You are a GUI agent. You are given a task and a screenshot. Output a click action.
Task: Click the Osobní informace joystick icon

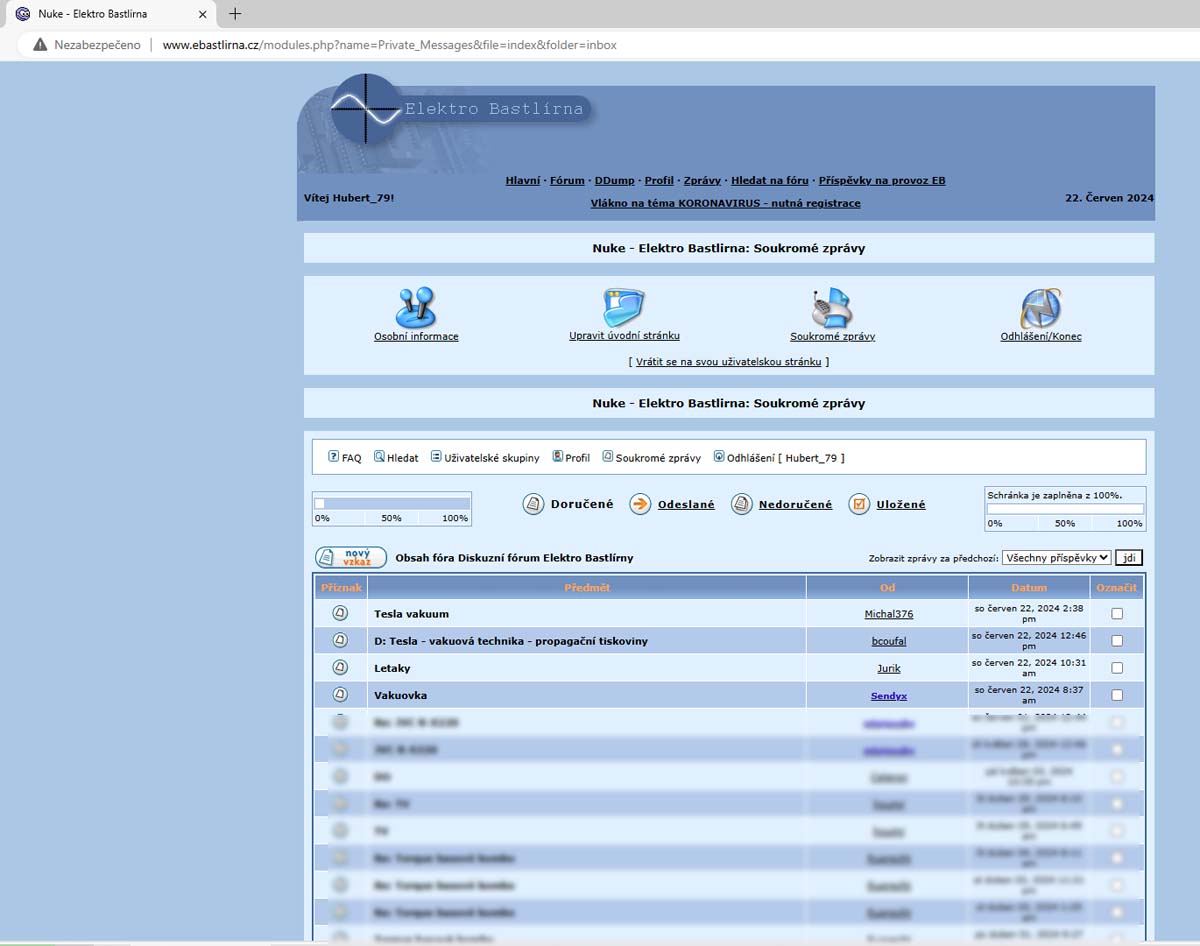[x=416, y=308]
